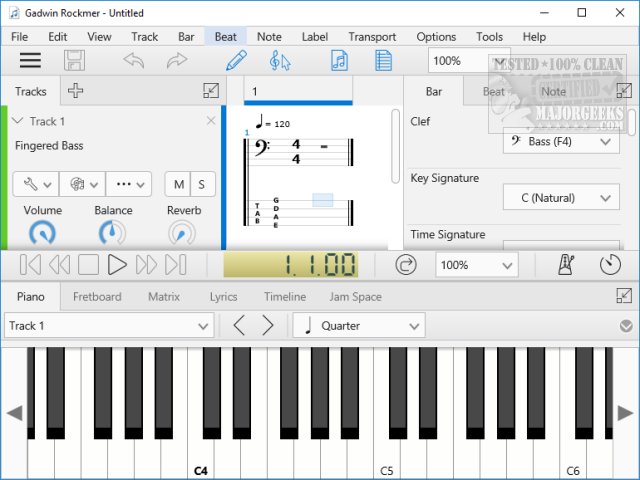Detach the Bar properties panel
Image resolution: width=640 pixels, height=480 pixels.
[x=624, y=91]
